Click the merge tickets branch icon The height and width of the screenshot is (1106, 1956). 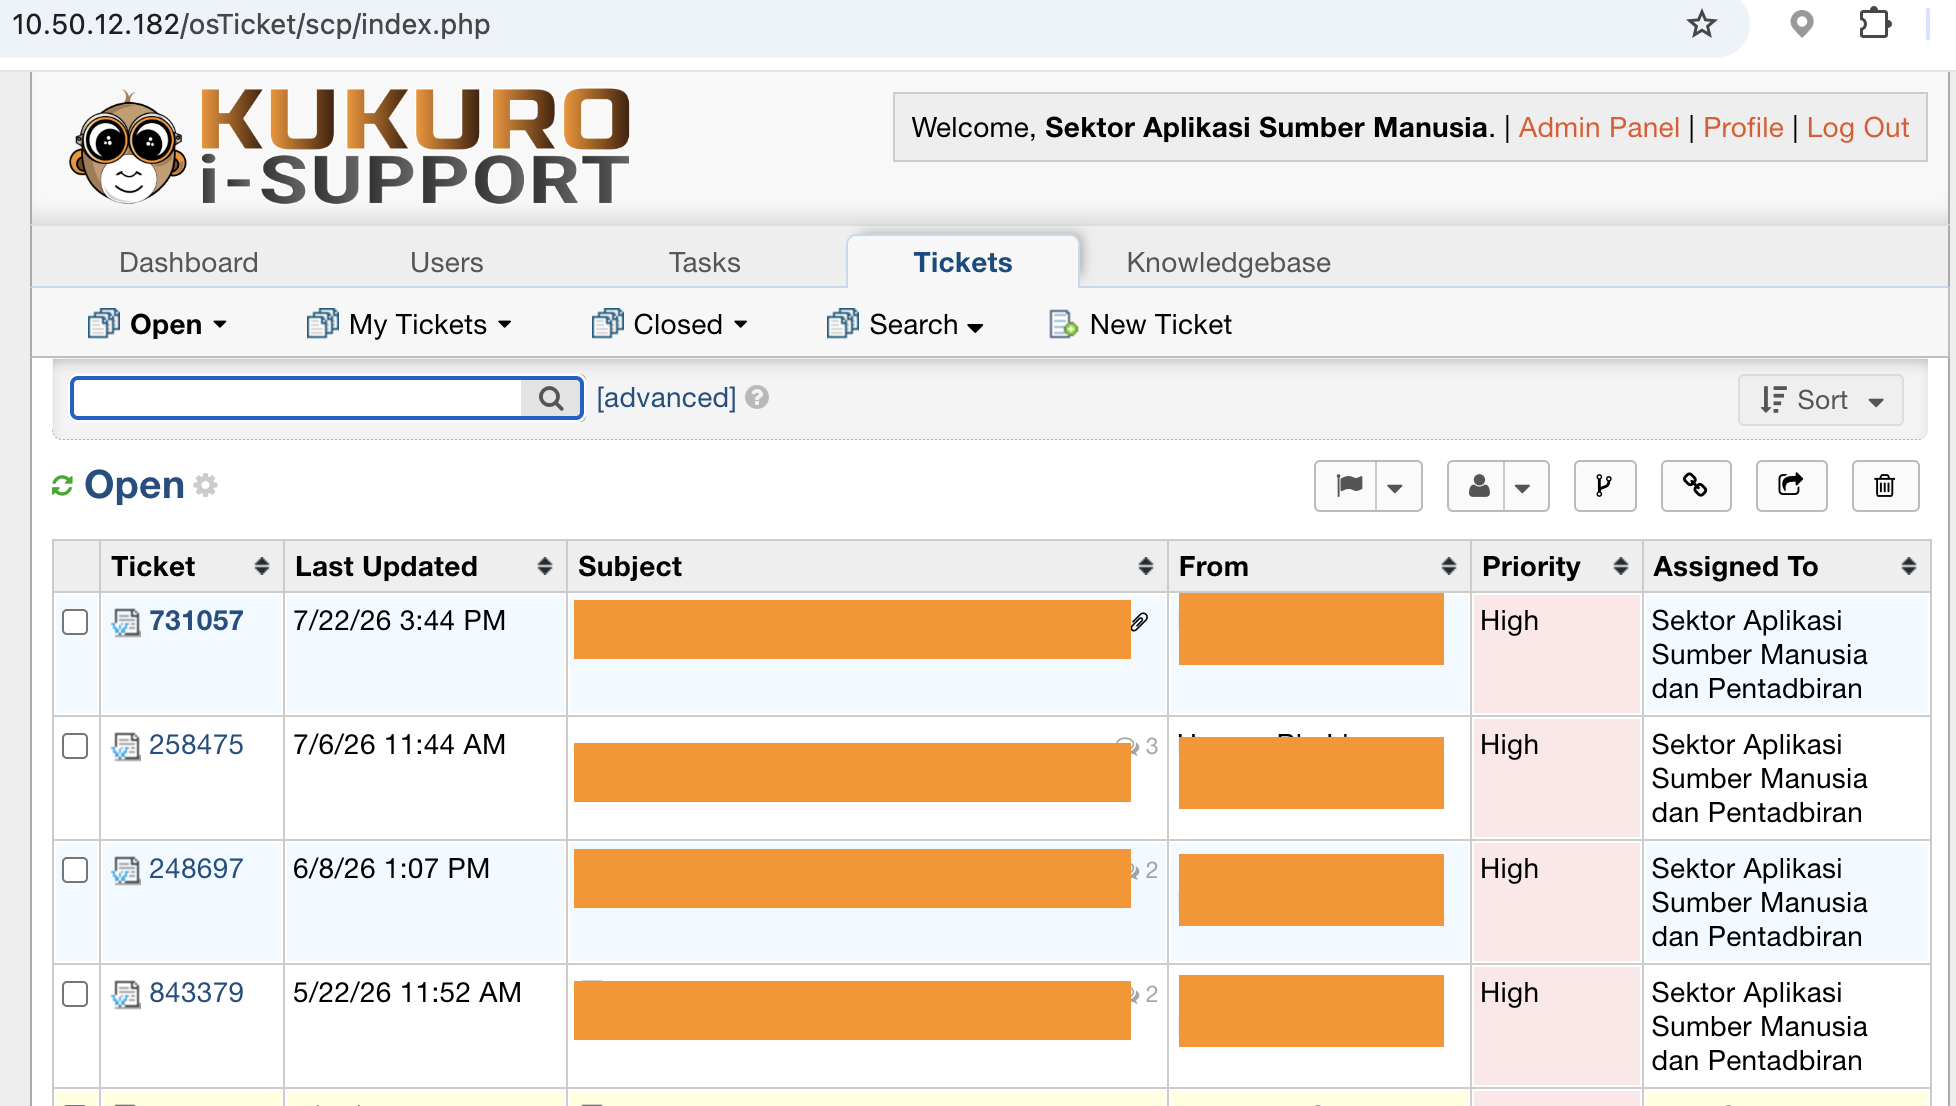(1605, 486)
